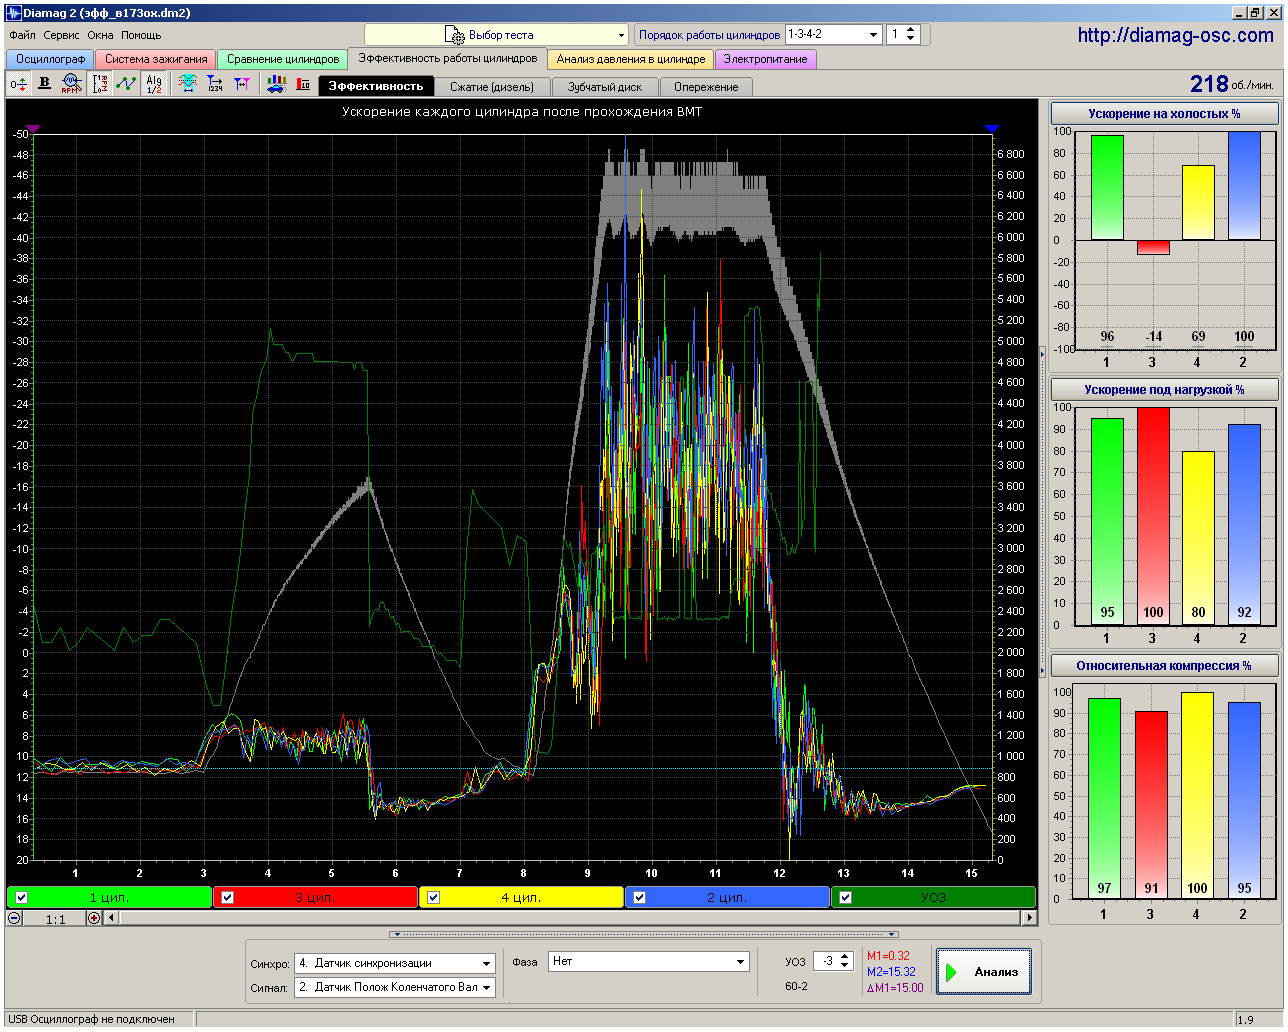Viewport: 1288px width, 1032px height.
Task: Click the zoom-out minus icon below graph
Action: tap(15, 918)
